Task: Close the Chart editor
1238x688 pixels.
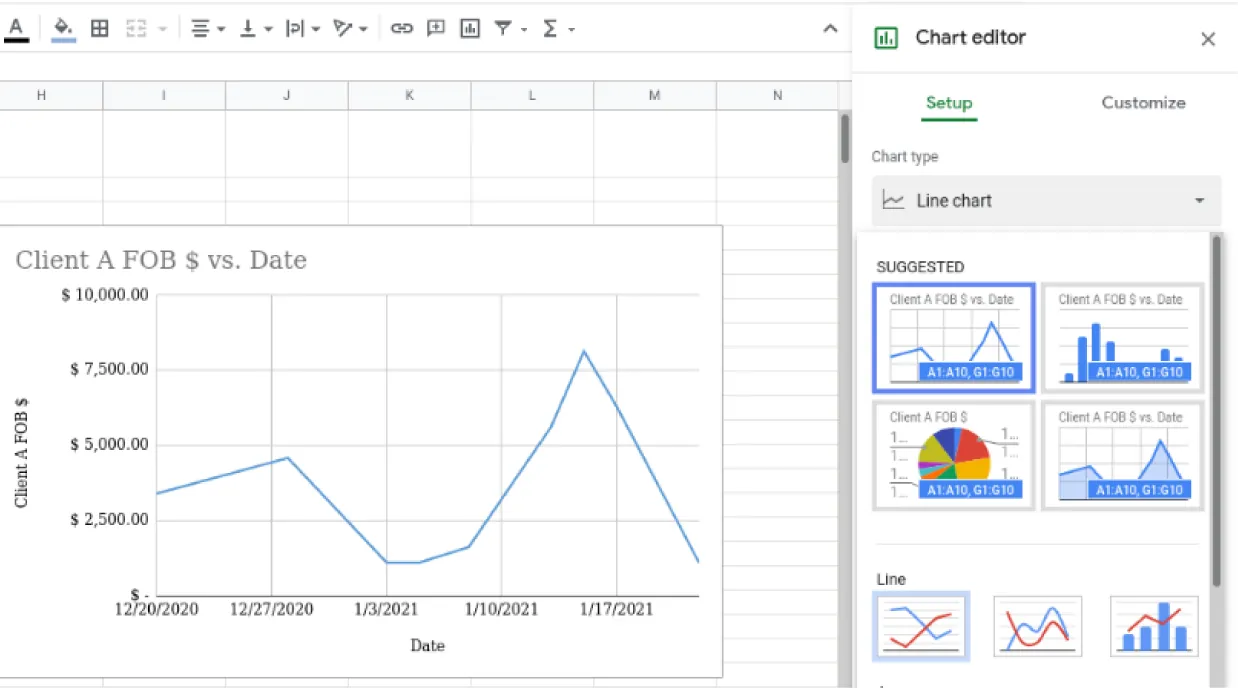Action: 1208,39
